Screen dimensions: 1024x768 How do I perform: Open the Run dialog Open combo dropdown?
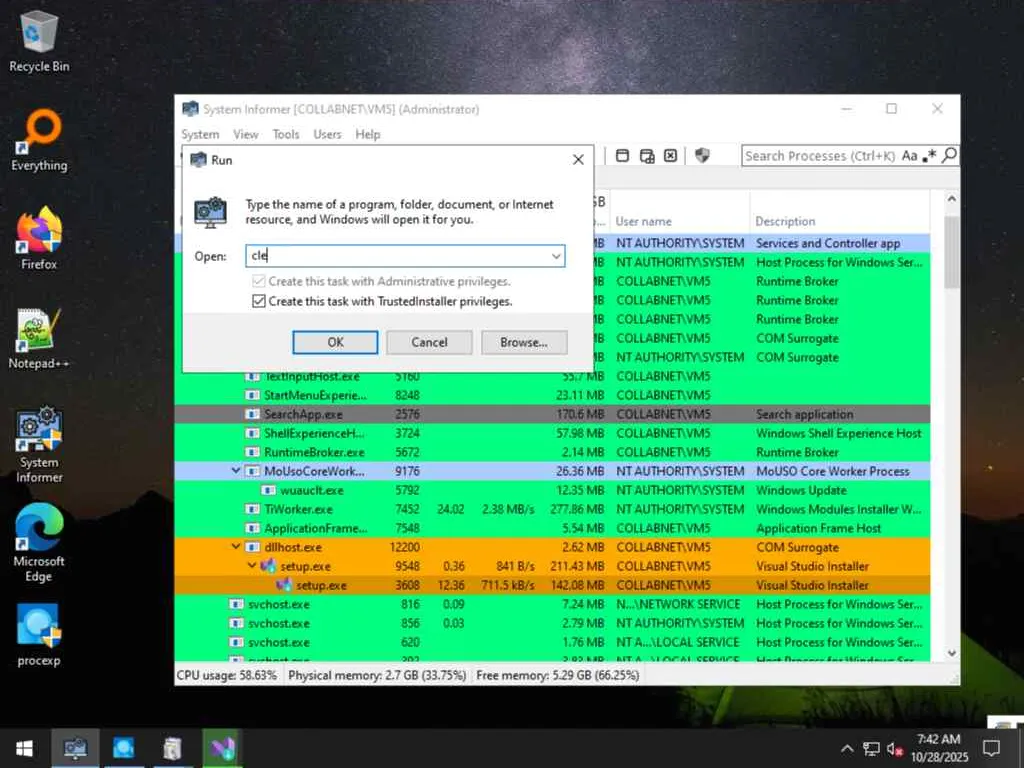[556, 256]
